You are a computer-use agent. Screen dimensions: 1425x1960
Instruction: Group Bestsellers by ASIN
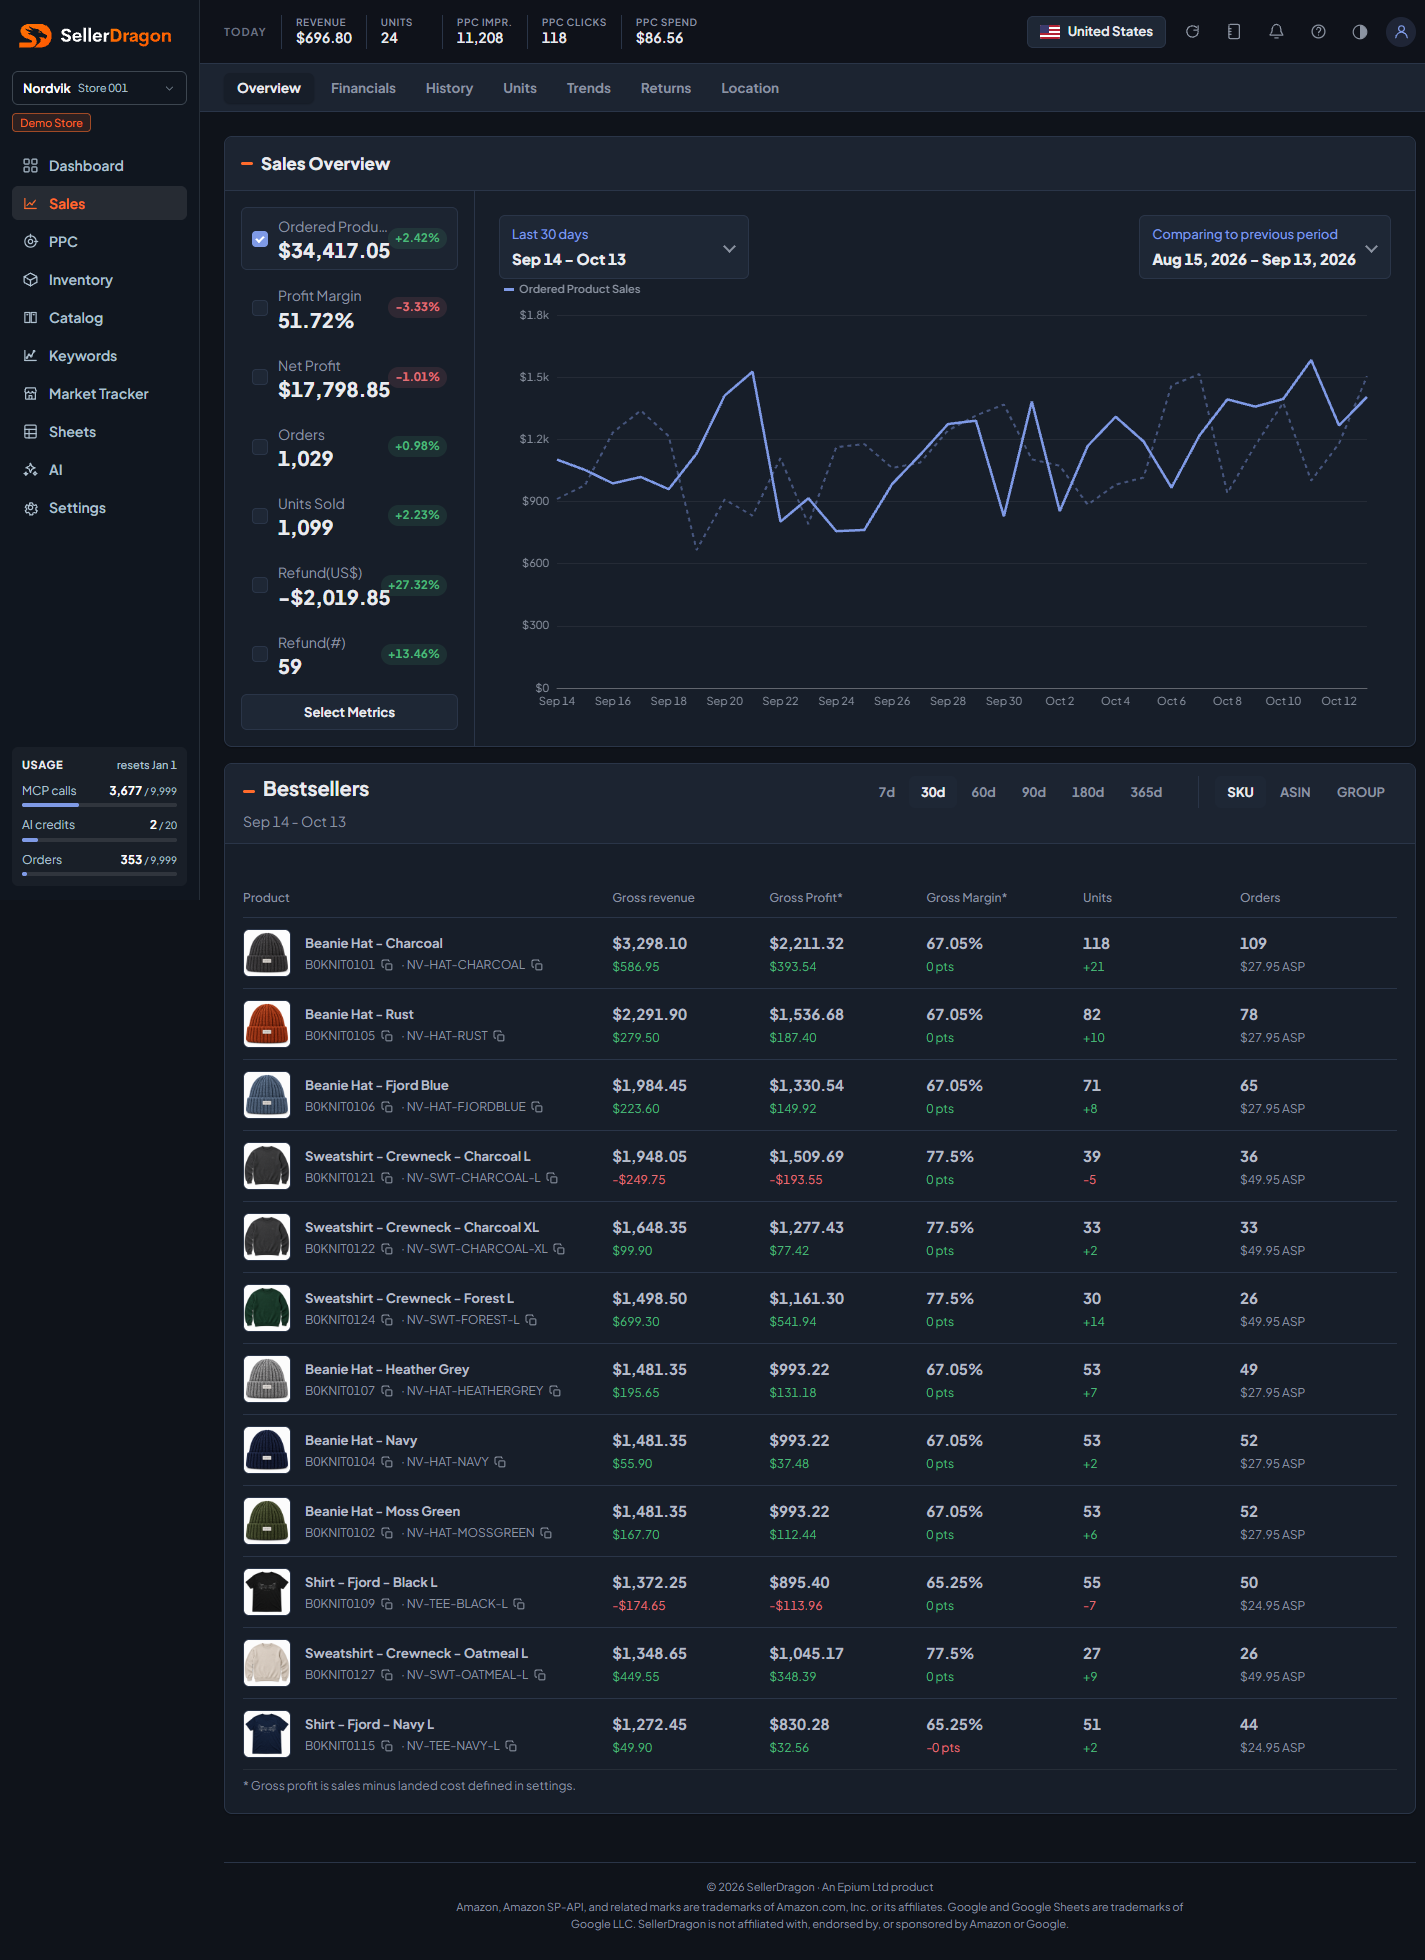pyautogui.click(x=1295, y=792)
